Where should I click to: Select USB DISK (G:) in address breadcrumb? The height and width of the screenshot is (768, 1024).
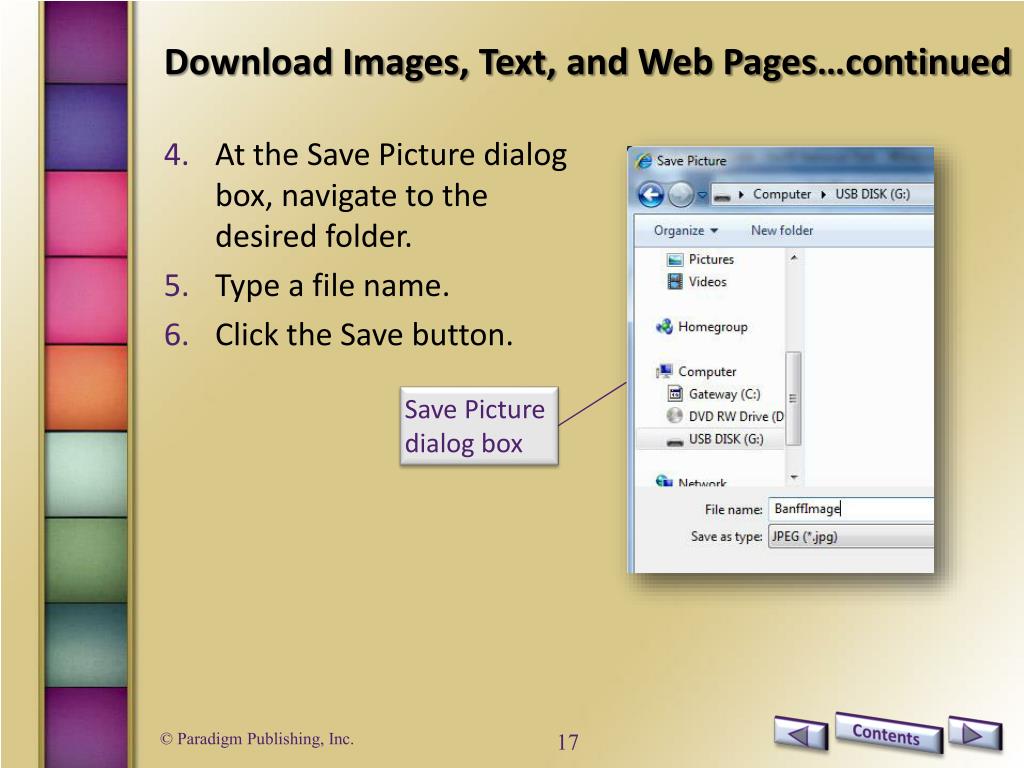(x=872, y=194)
